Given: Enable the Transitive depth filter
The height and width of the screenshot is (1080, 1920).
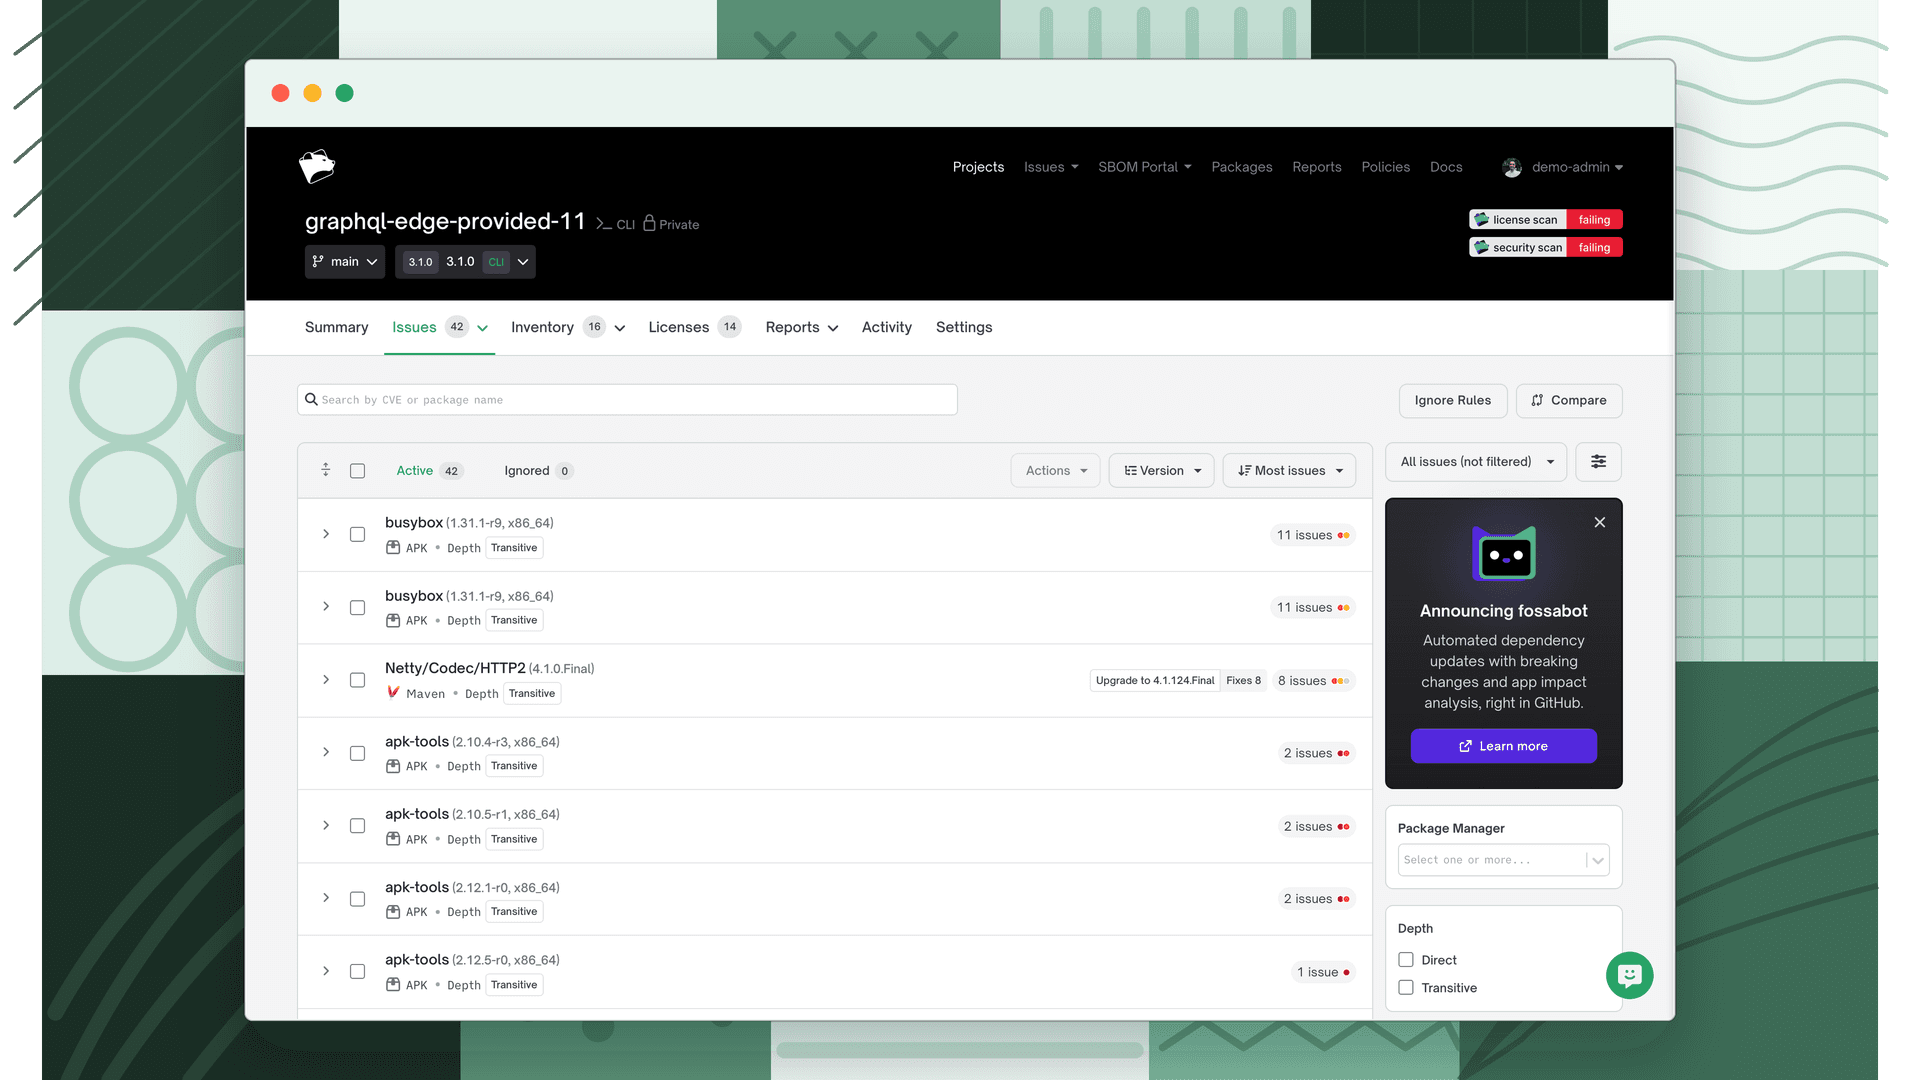Looking at the screenshot, I should coord(1406,988).
